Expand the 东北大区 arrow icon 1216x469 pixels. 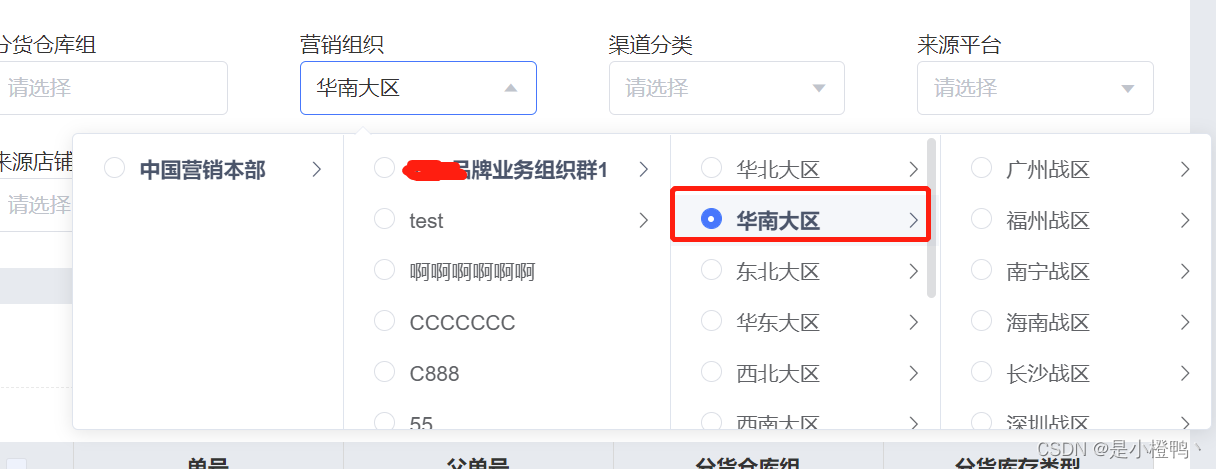913,271
